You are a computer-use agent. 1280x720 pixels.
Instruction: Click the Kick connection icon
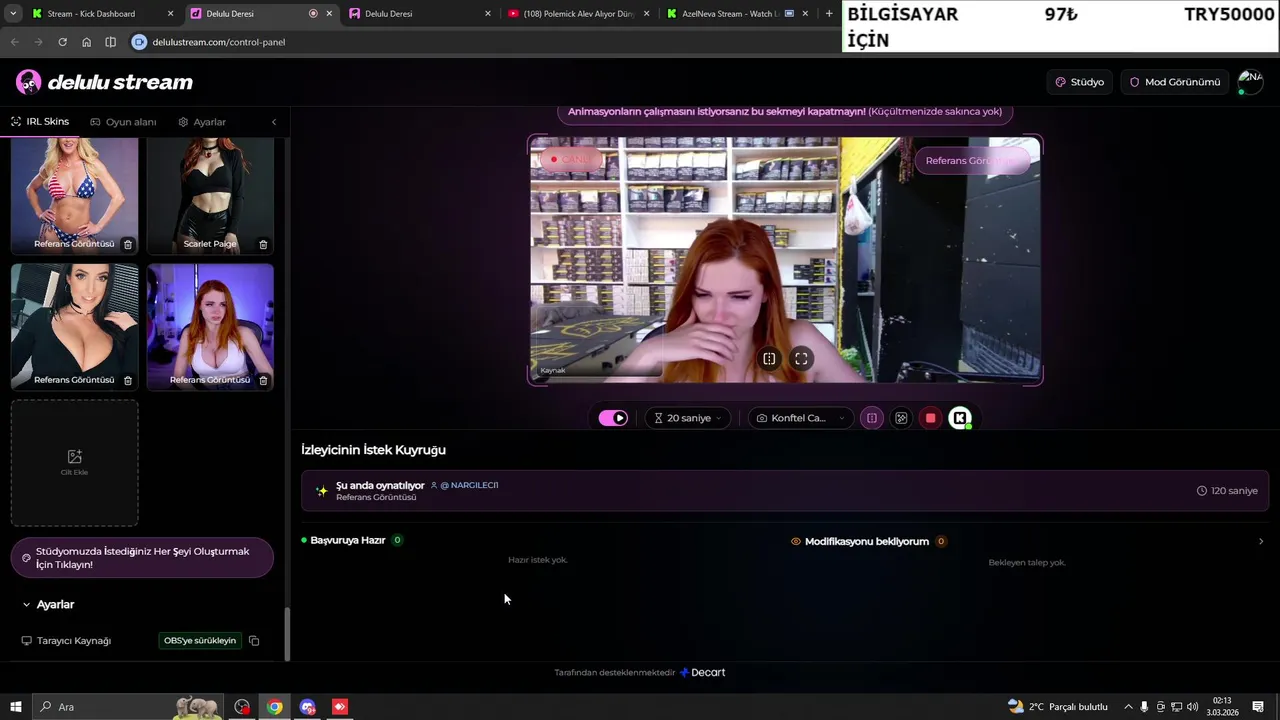pos(960,418)
